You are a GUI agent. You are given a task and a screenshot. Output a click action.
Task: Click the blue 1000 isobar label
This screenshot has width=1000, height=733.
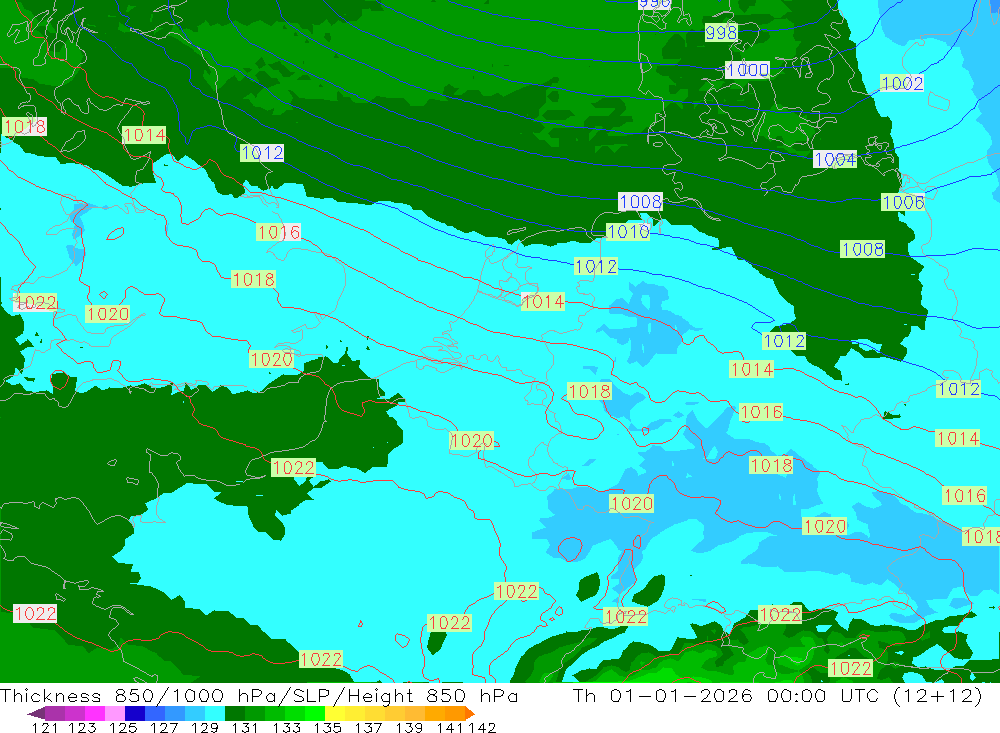(x=747, y=70)
